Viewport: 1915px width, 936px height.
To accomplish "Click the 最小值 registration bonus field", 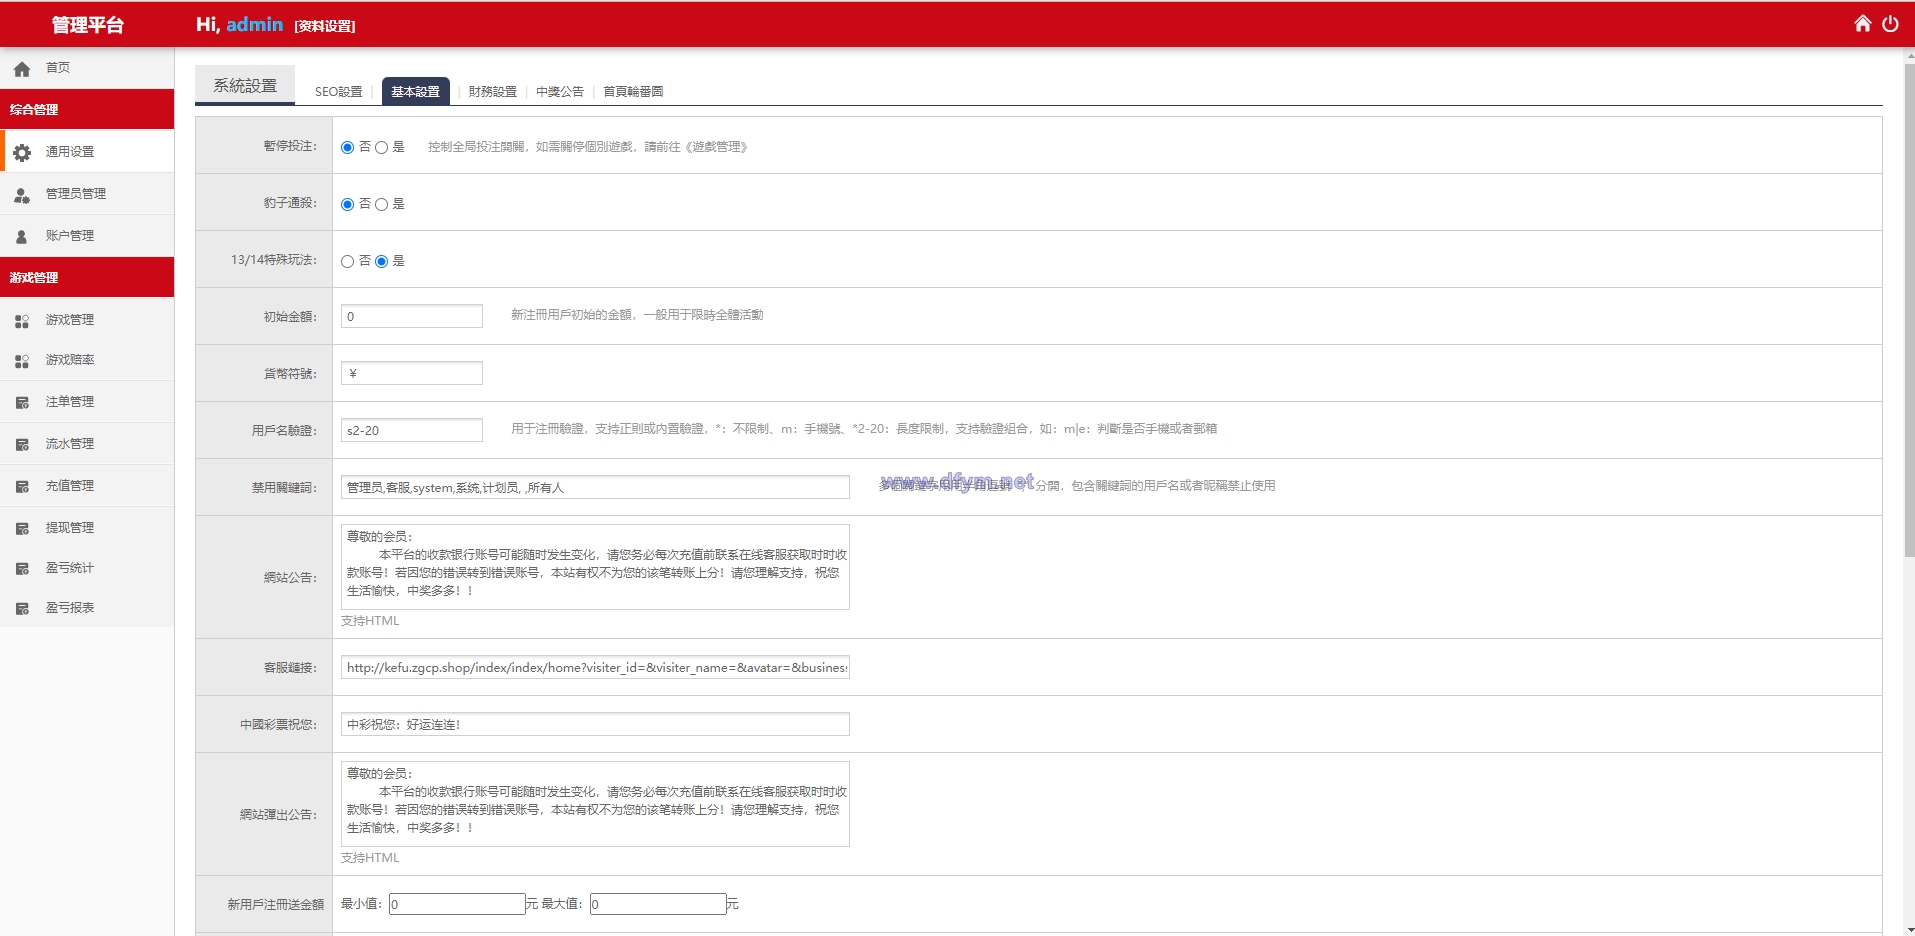I will (x=457, y=904).
